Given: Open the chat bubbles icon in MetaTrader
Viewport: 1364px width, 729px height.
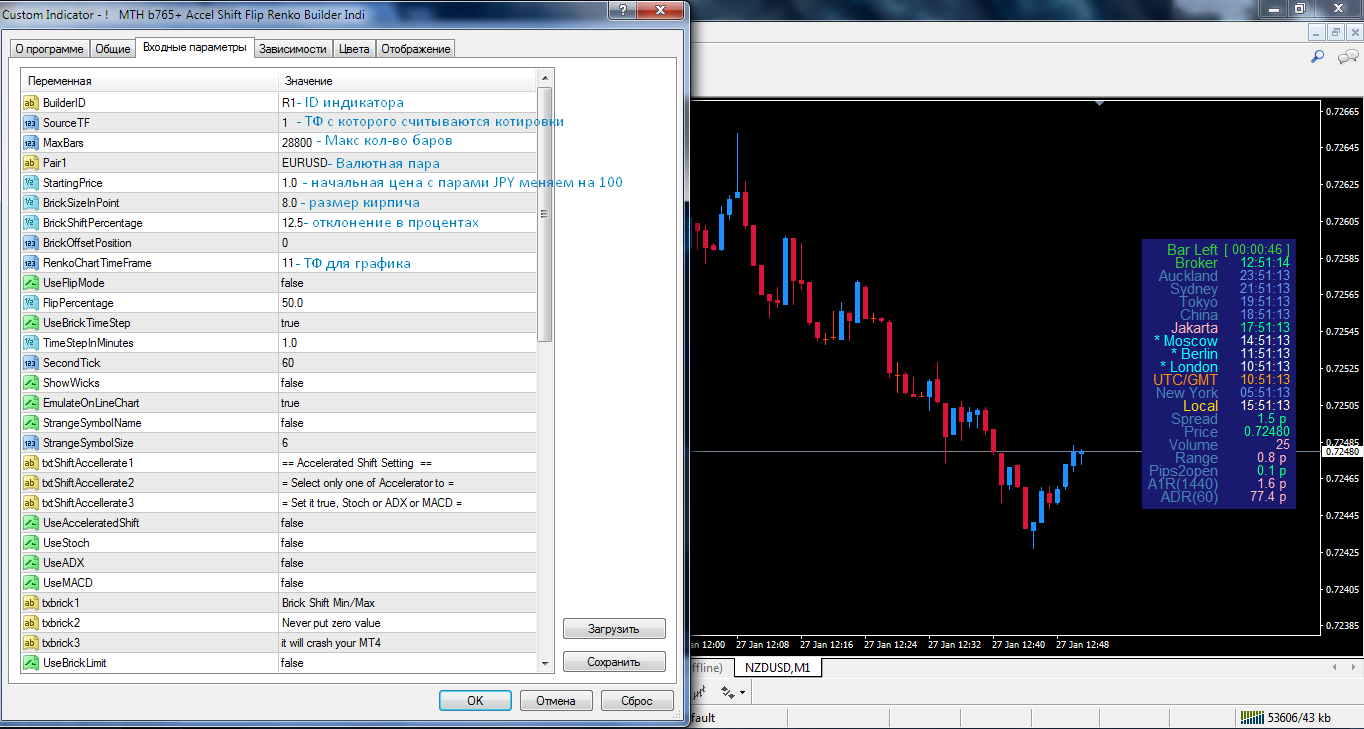Looking at the screenshot, I should 1347,58.
